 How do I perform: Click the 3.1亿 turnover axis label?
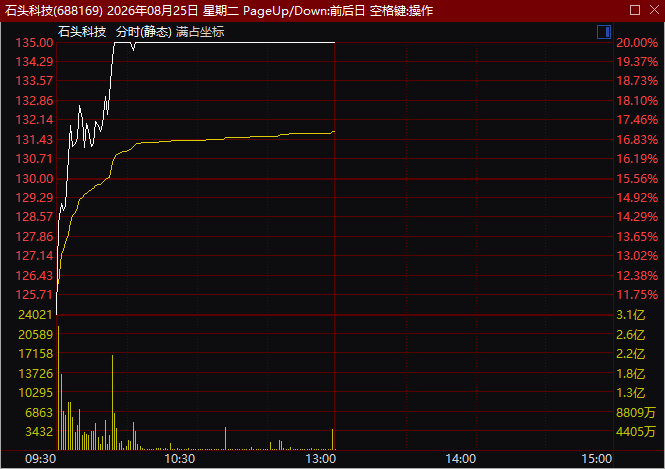tap(630, 315)
